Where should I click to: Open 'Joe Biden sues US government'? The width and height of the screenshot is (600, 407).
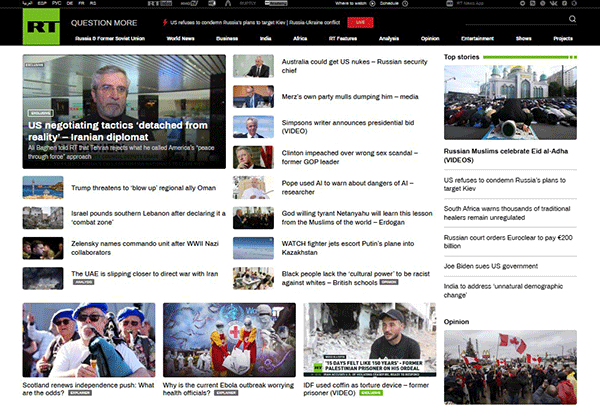coord(491,266)
